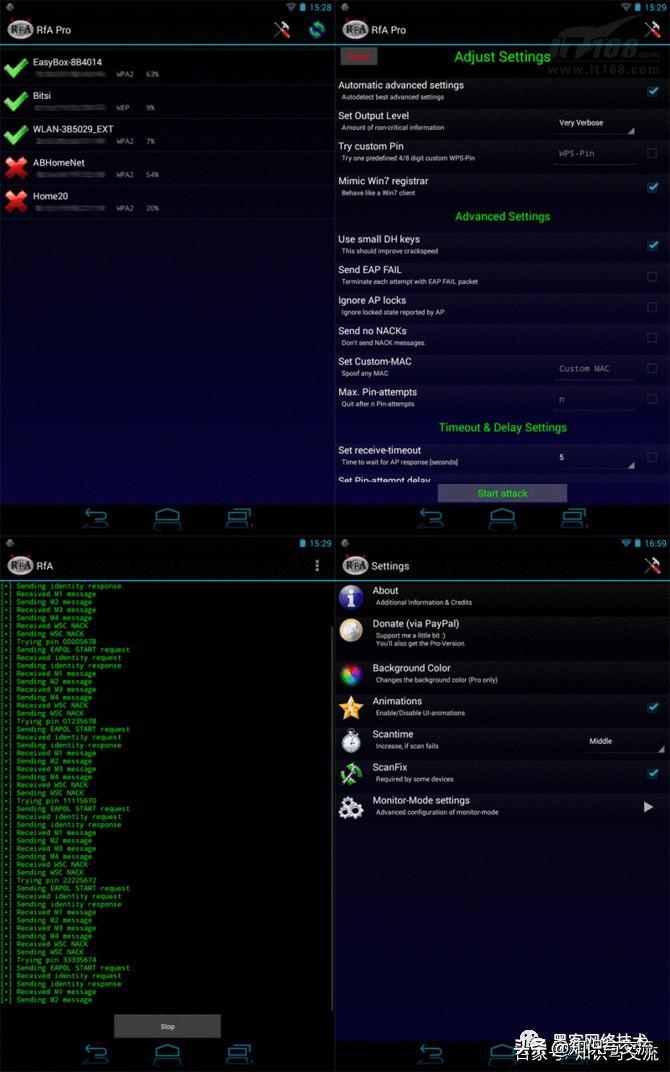
Task: Open overflow menu on RfA log screen
Action: click(x=317, y=565)
